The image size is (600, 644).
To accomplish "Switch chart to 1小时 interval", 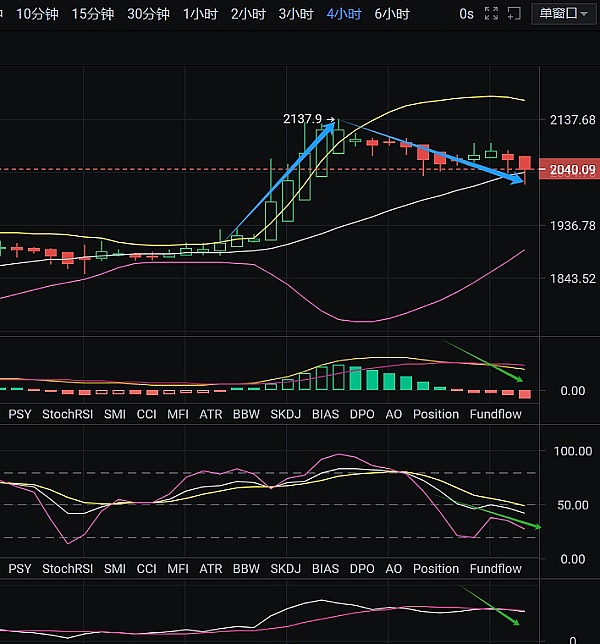I will (199, 14).
